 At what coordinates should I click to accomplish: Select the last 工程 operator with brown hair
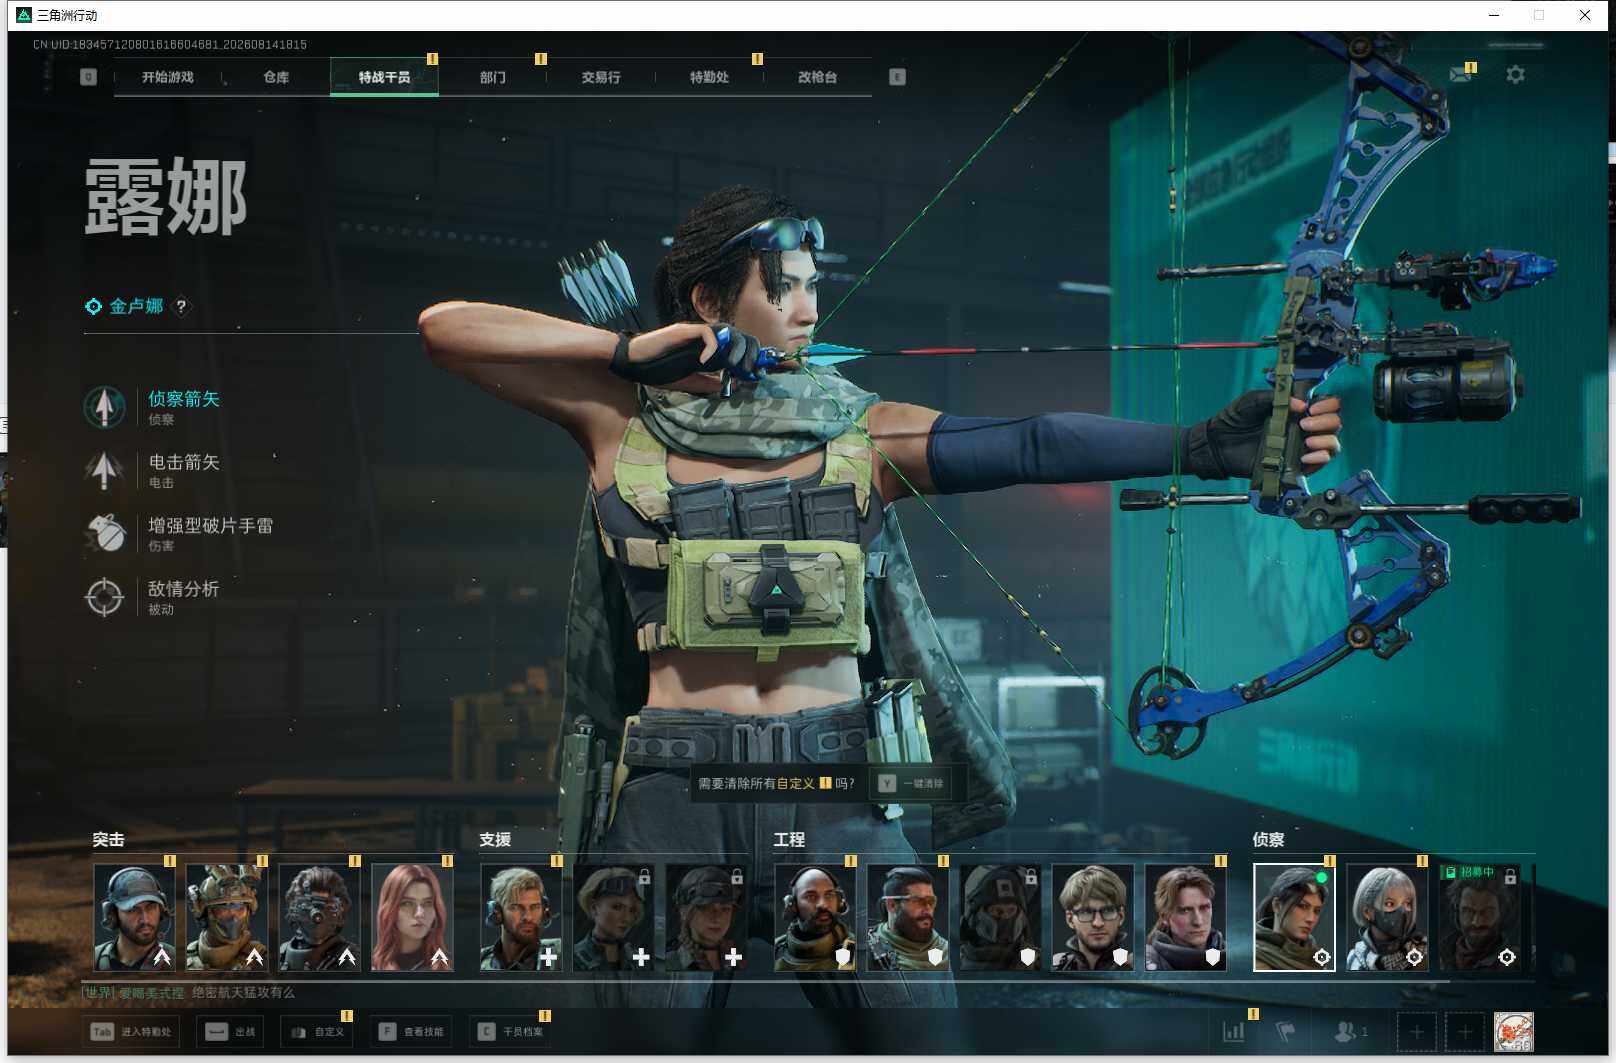point(1185,918)
